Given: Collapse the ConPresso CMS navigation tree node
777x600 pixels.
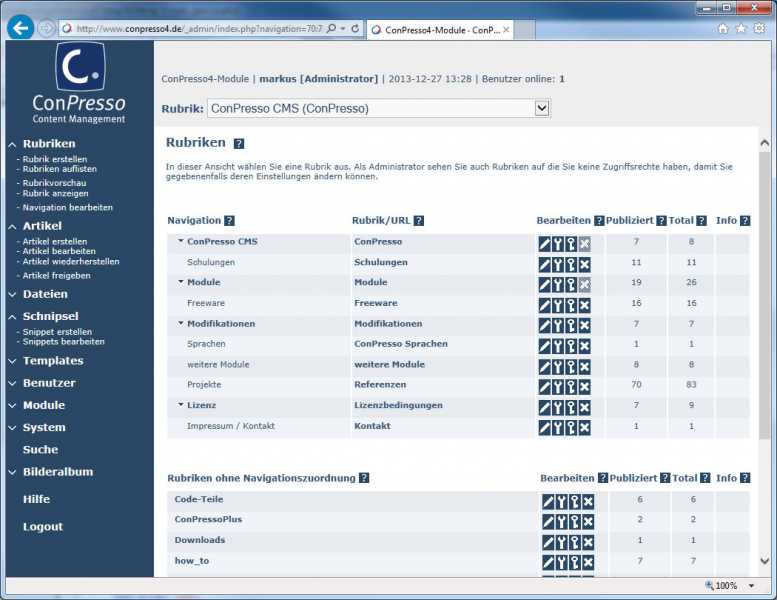Looking at the screenshot, I should (x=181, y=241).
